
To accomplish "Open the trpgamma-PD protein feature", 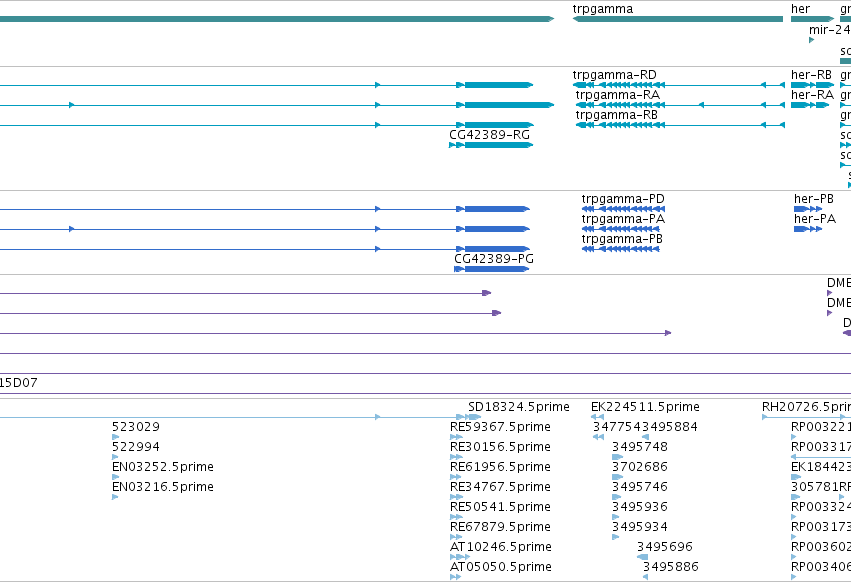I will click(623, 208).
